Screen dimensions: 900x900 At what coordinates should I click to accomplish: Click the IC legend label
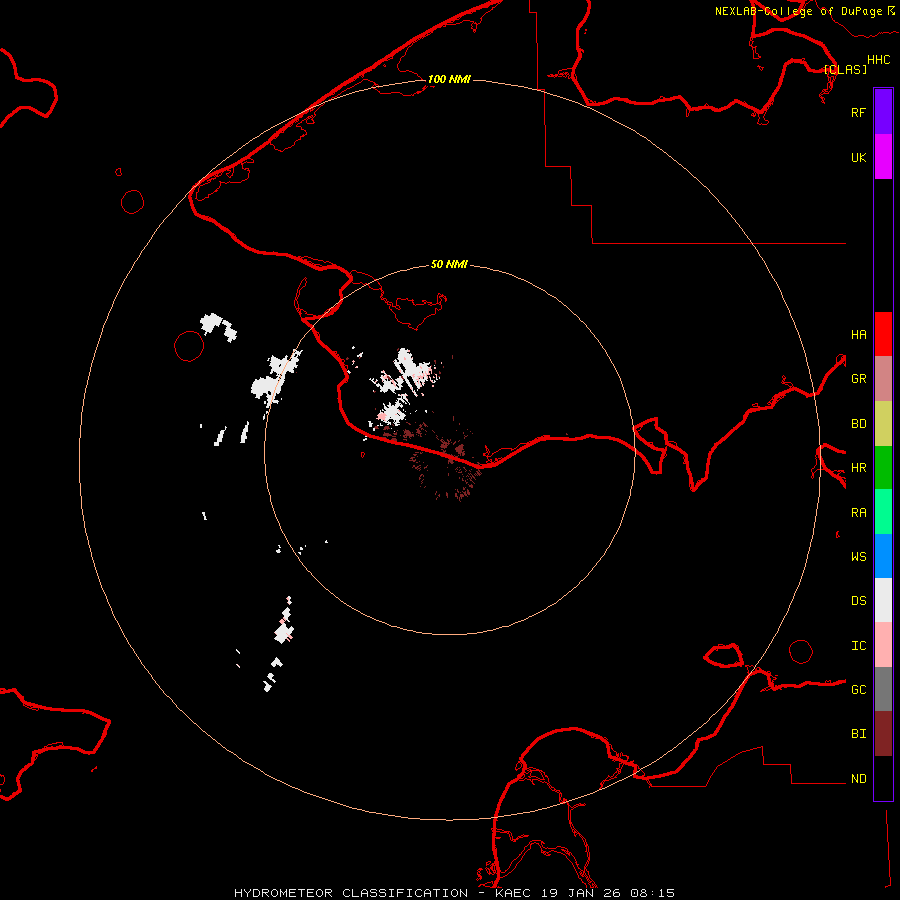[858, 646]
